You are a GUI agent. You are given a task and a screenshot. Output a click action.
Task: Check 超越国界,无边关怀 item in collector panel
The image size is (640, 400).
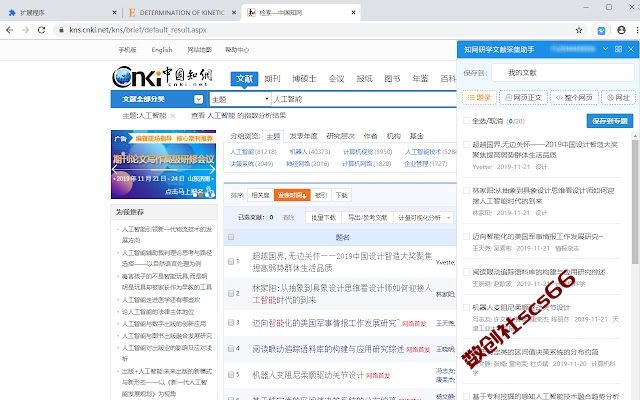[x=467, y=144]
